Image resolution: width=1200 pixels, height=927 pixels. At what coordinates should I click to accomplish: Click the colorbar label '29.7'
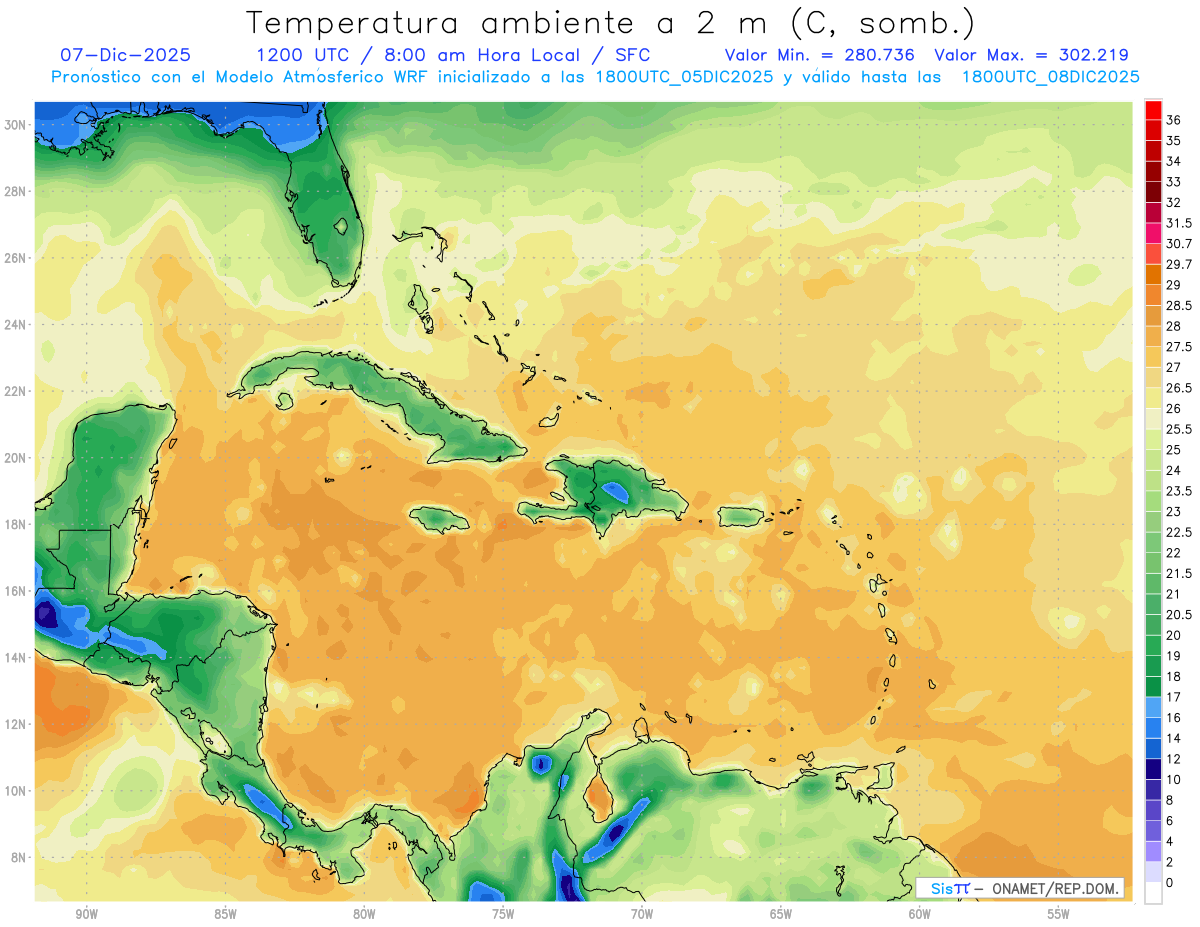pyautogui.click(x=1179, y=265)
